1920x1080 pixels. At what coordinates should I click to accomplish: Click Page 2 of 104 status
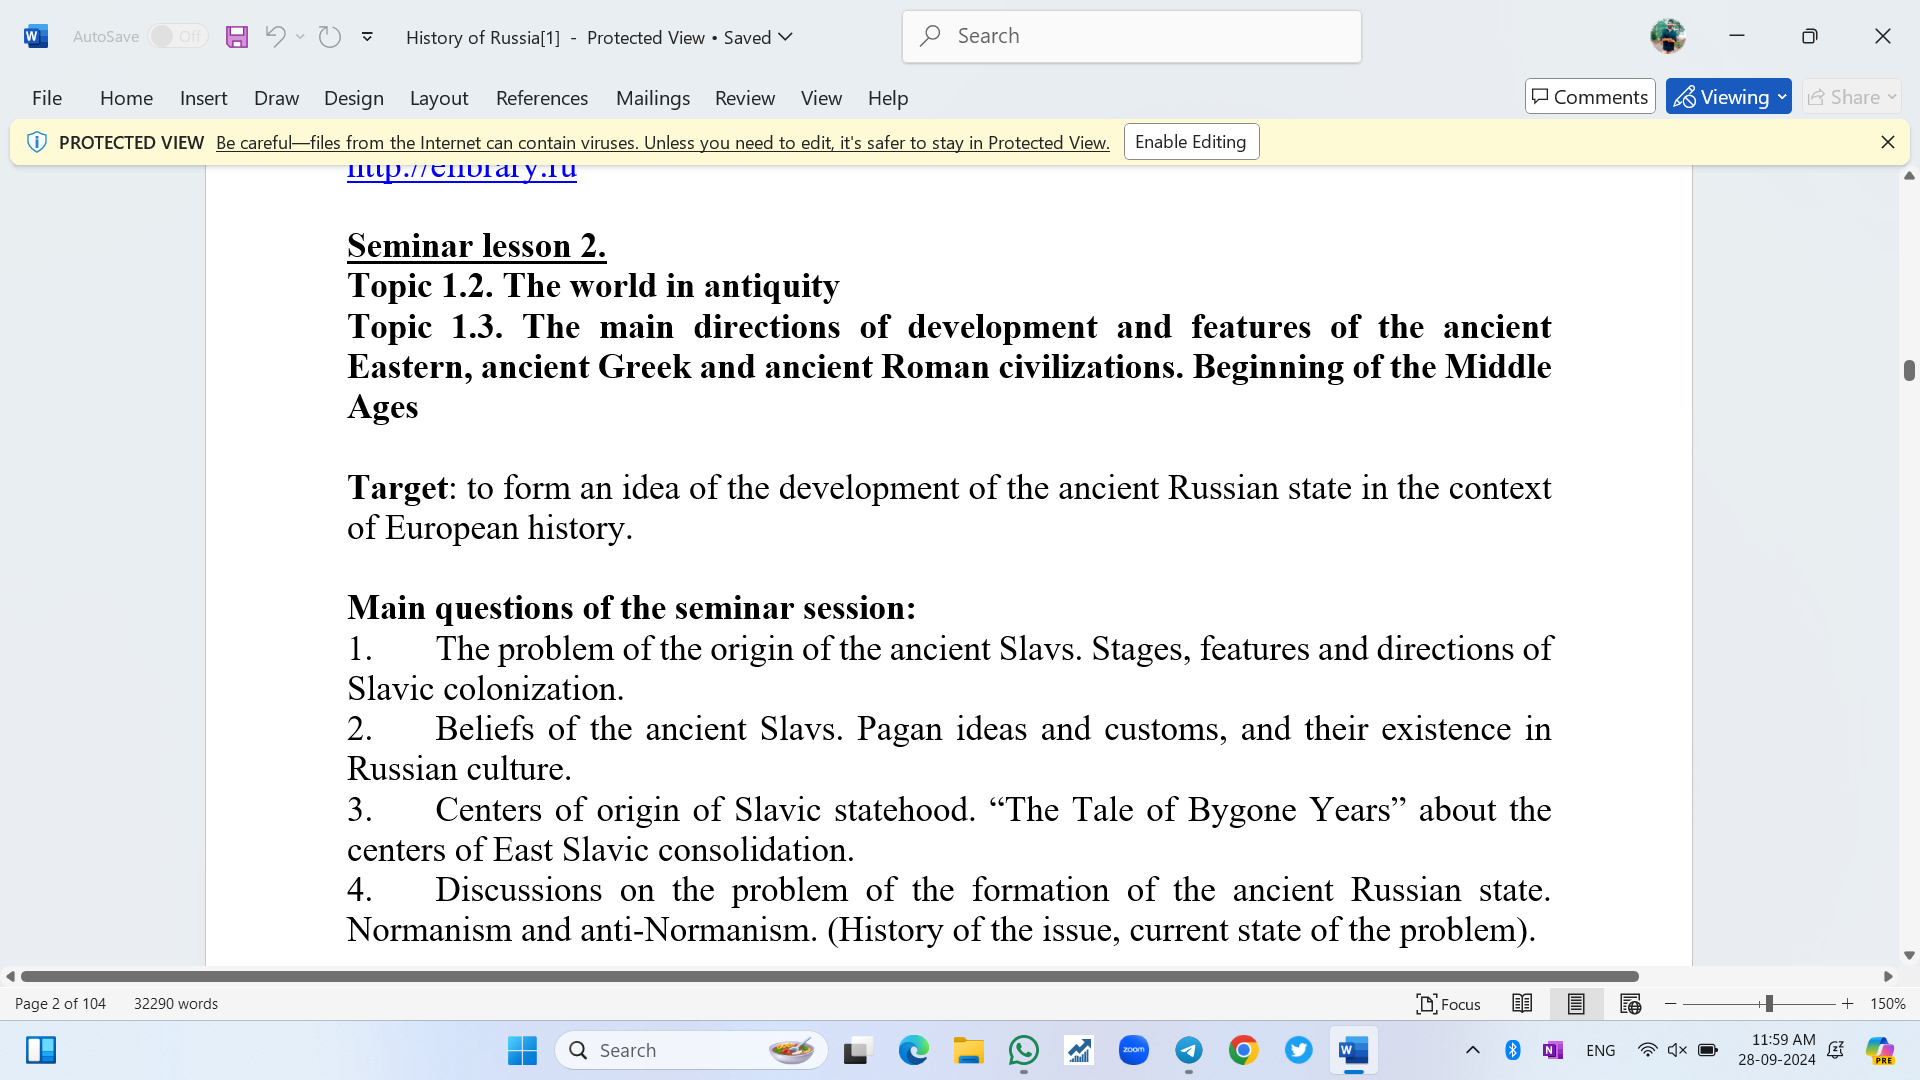coord(60,1003)
